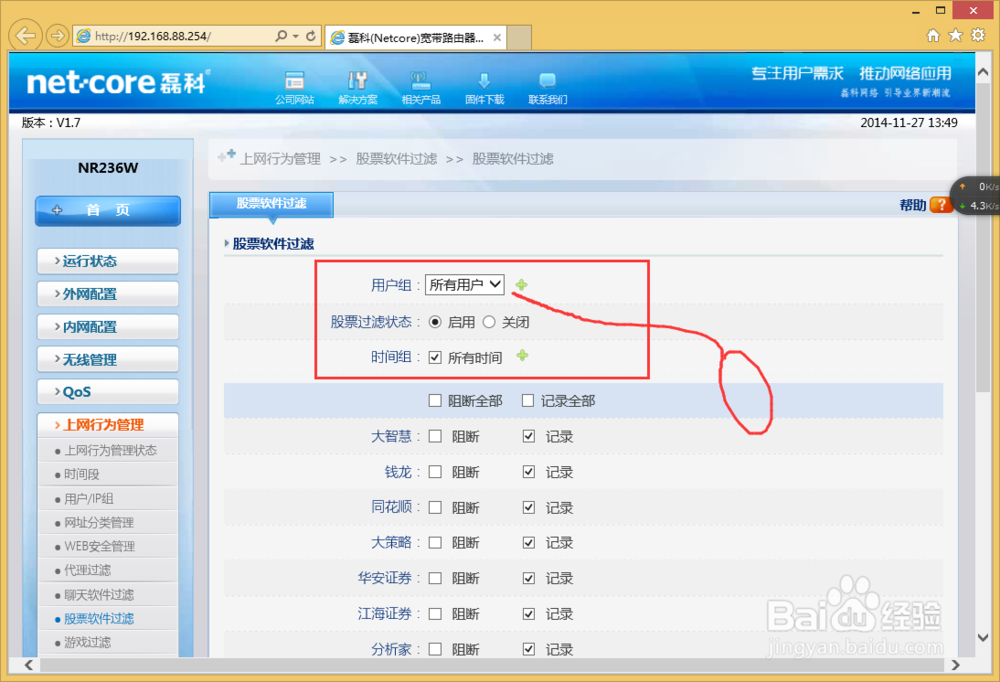Viewport: 1000px width, 682px height.
Task: Open the 所有用户 dropdown
Action: (x=464, y=284)
